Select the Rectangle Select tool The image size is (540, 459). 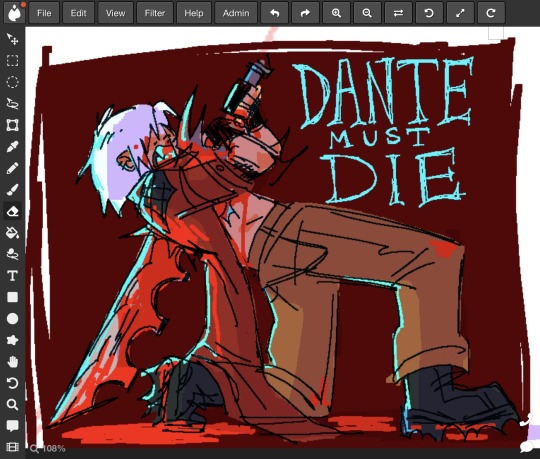coord(12,61)
